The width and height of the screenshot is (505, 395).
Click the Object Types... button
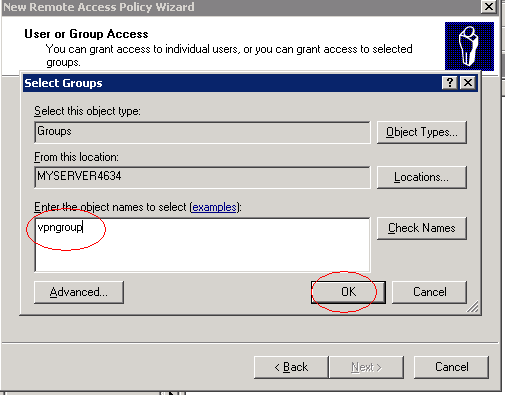422,132
